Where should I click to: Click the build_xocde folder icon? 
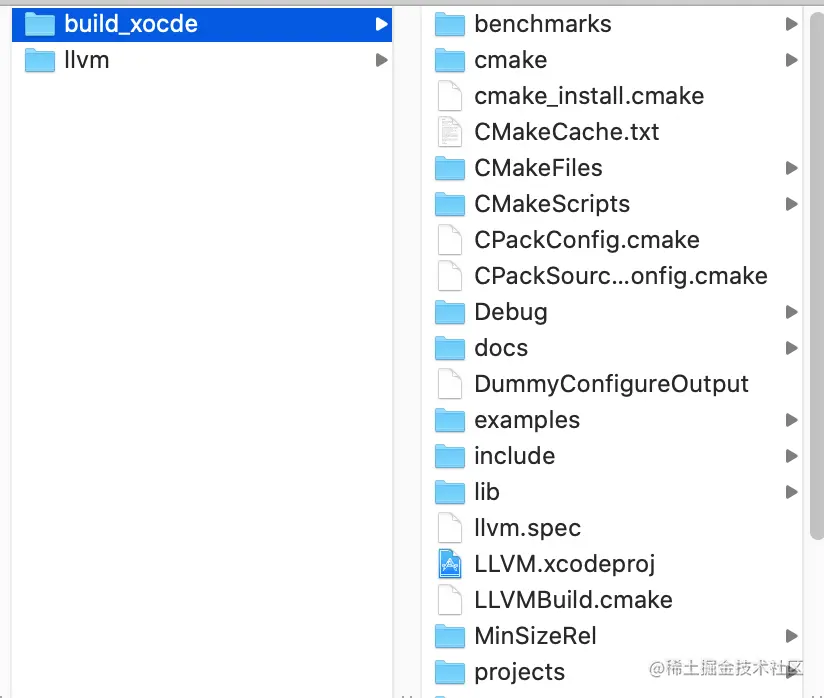click(40, 24)
